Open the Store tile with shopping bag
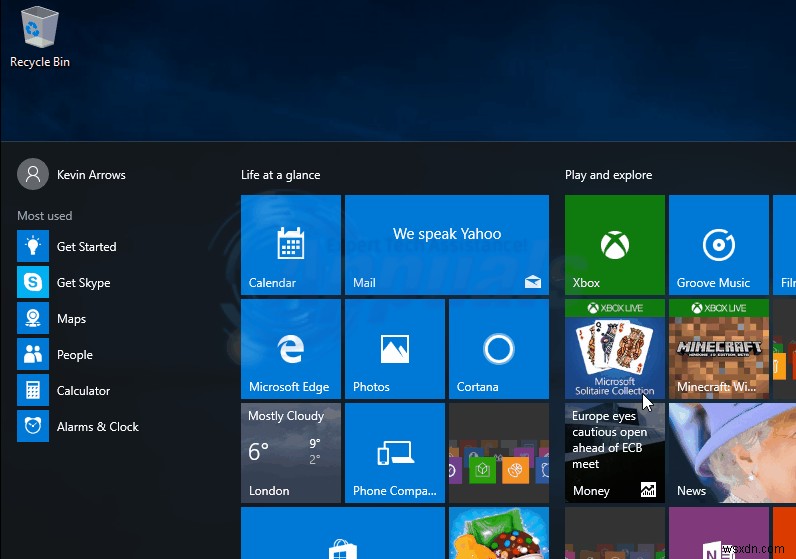The height and width of the screenshot is (559, 796). click(343, 533)
